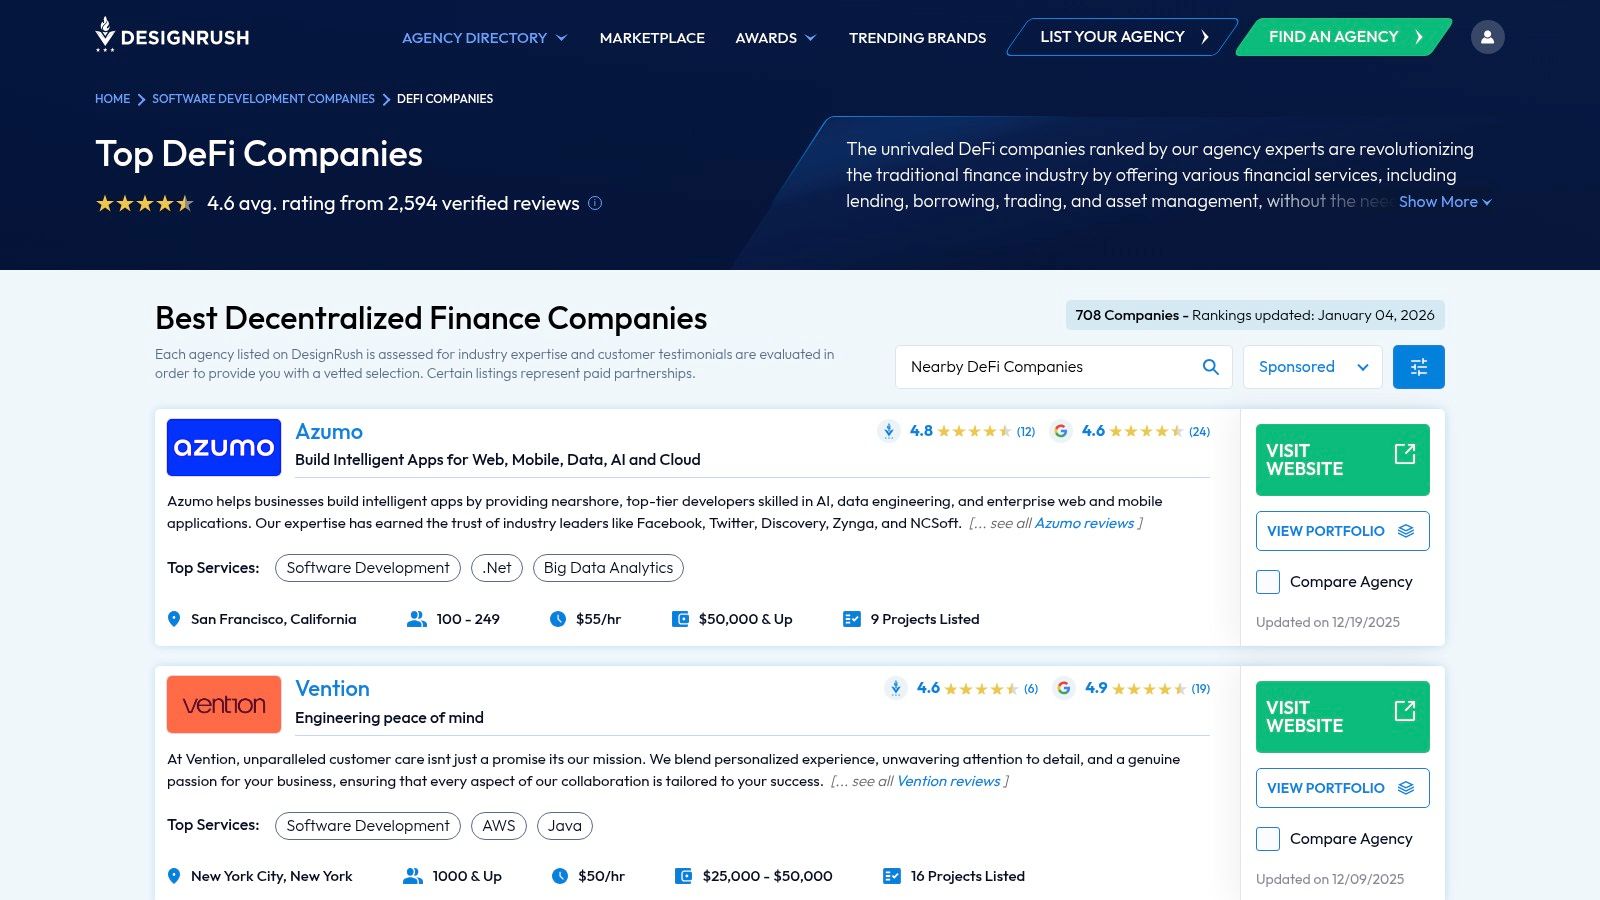Expand the Agency Directory menu
This screenshot has width=1600, height=900.
pyautogui.click(x=484, y=38)
